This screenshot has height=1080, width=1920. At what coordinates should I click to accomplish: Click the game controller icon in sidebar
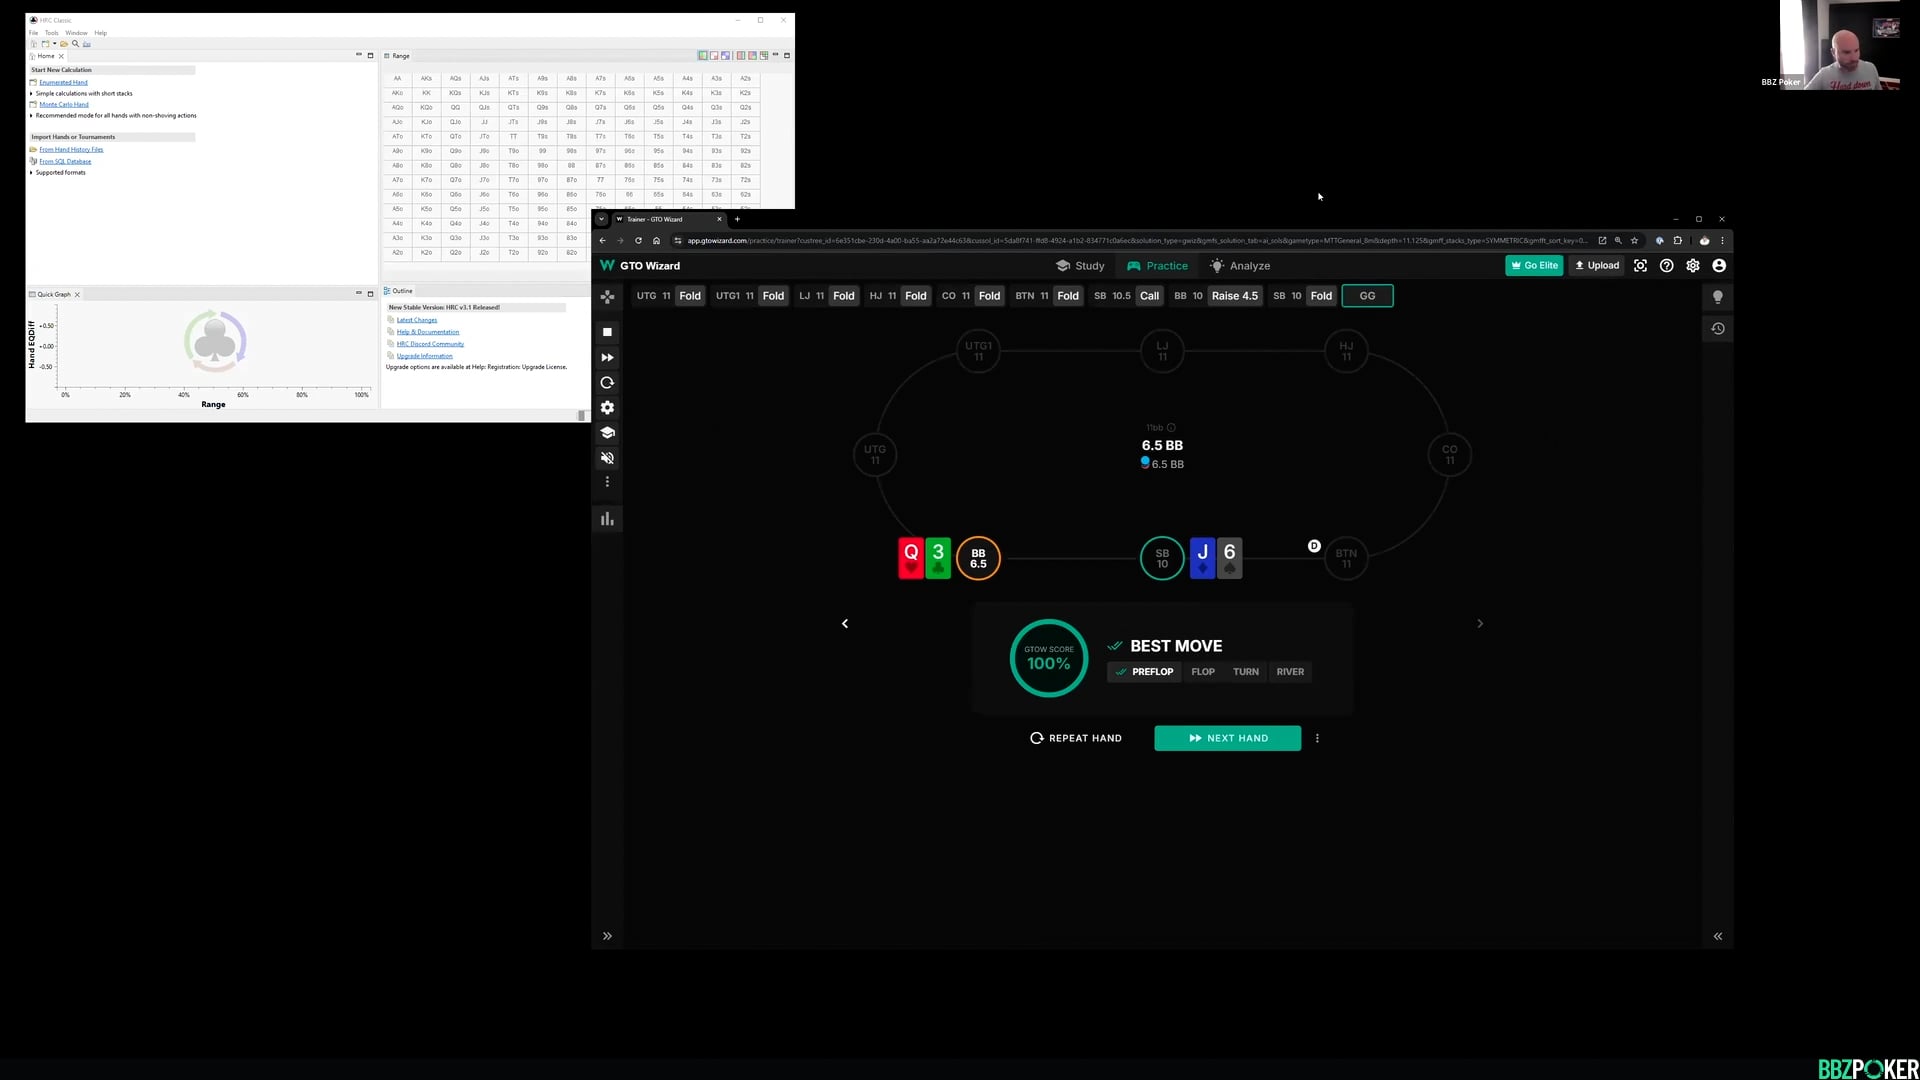[x=607, y=297]
